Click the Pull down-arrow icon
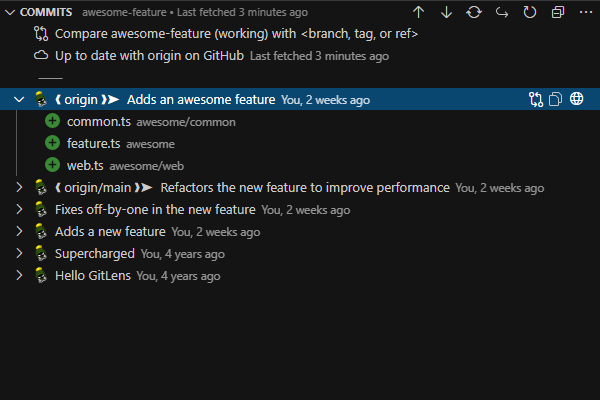Image resolution: width=600 pixels, height=400 pixels. click(x=446, y=12)
